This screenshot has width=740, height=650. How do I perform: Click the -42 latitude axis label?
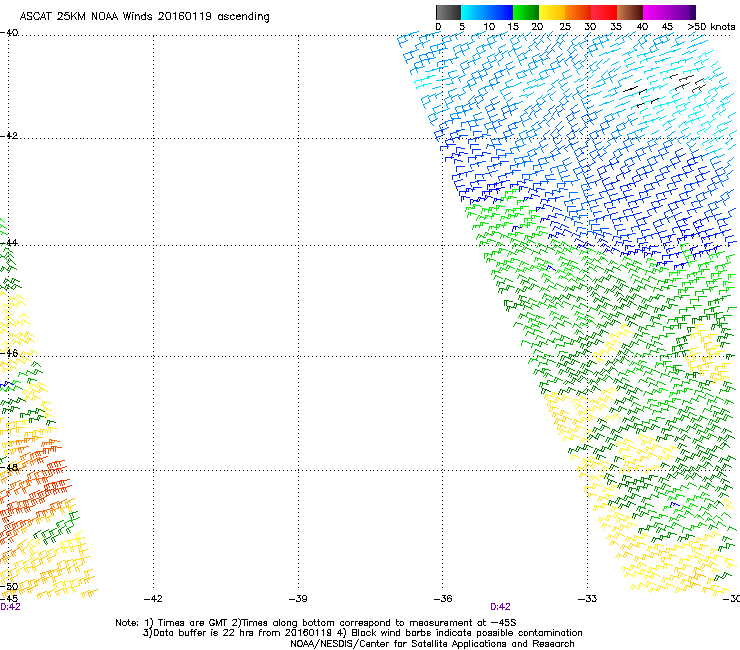[x=9, y=135]
